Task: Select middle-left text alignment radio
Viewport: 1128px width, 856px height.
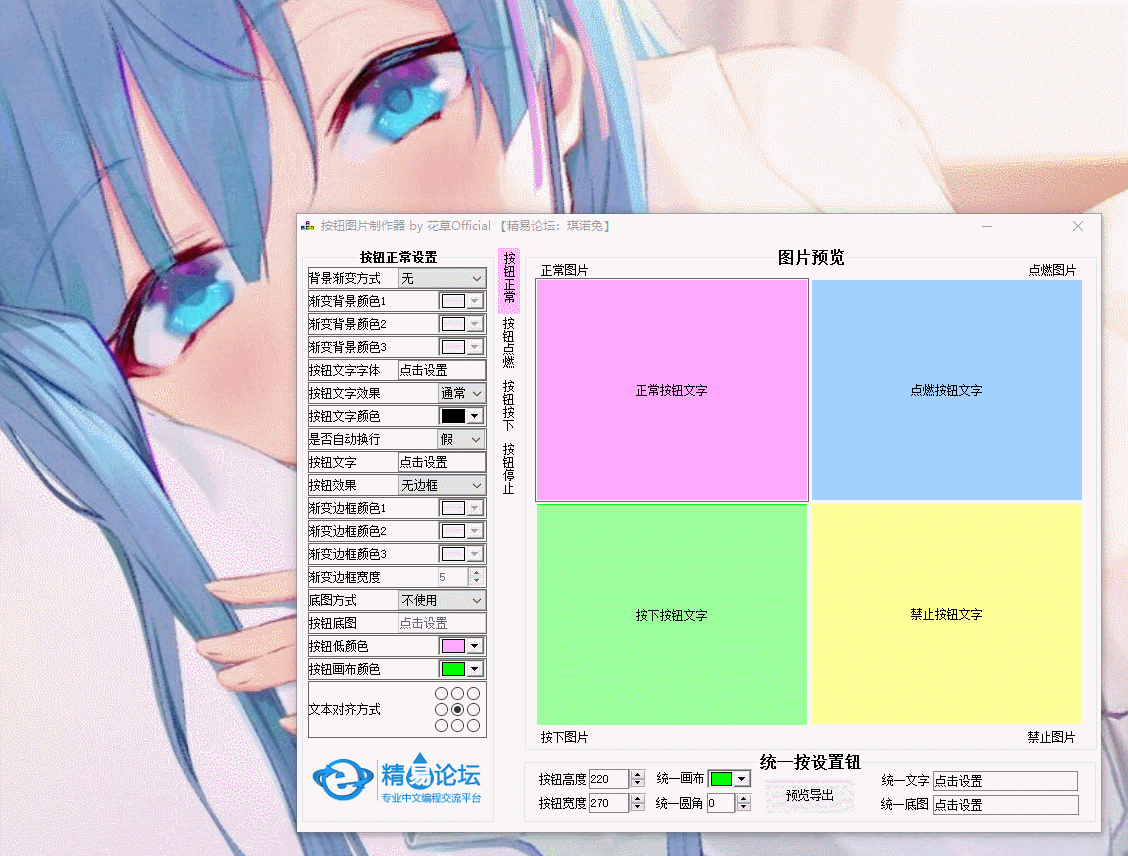Action: pyautogui.click(x=442, y=709)
